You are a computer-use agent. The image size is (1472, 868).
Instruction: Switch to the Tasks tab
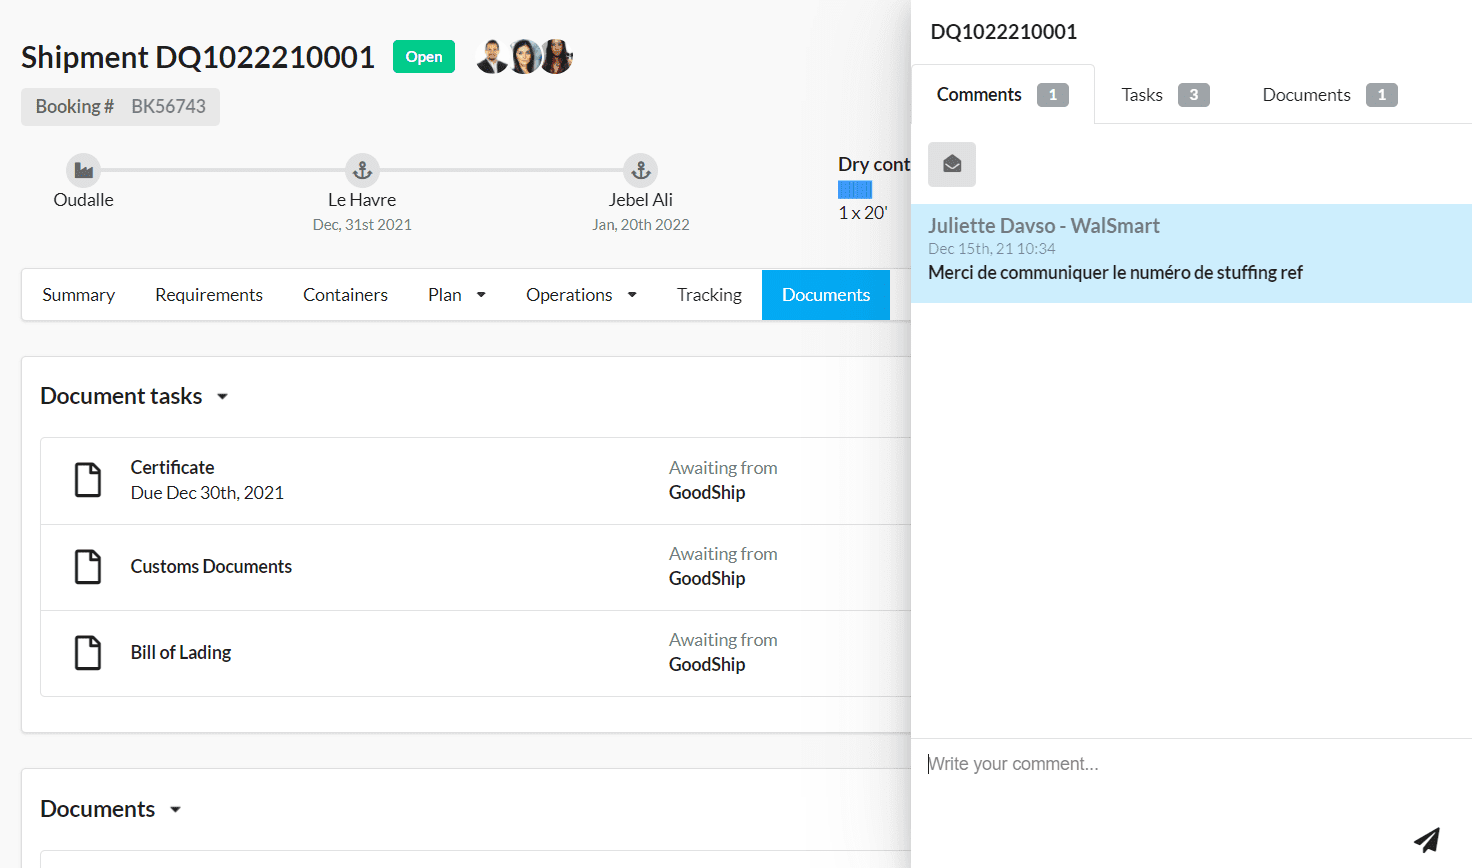point(1165,95)
